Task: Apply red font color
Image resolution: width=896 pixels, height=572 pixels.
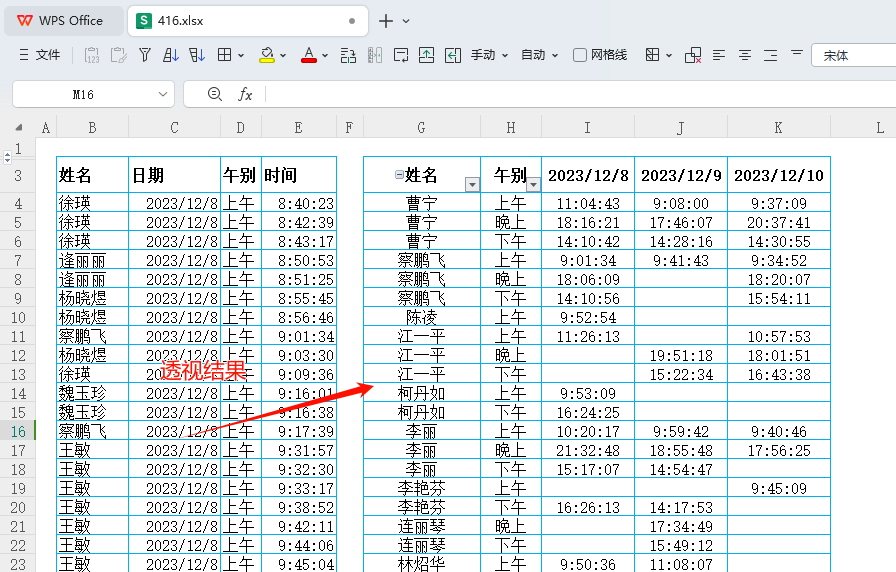Action: (309, 55)
